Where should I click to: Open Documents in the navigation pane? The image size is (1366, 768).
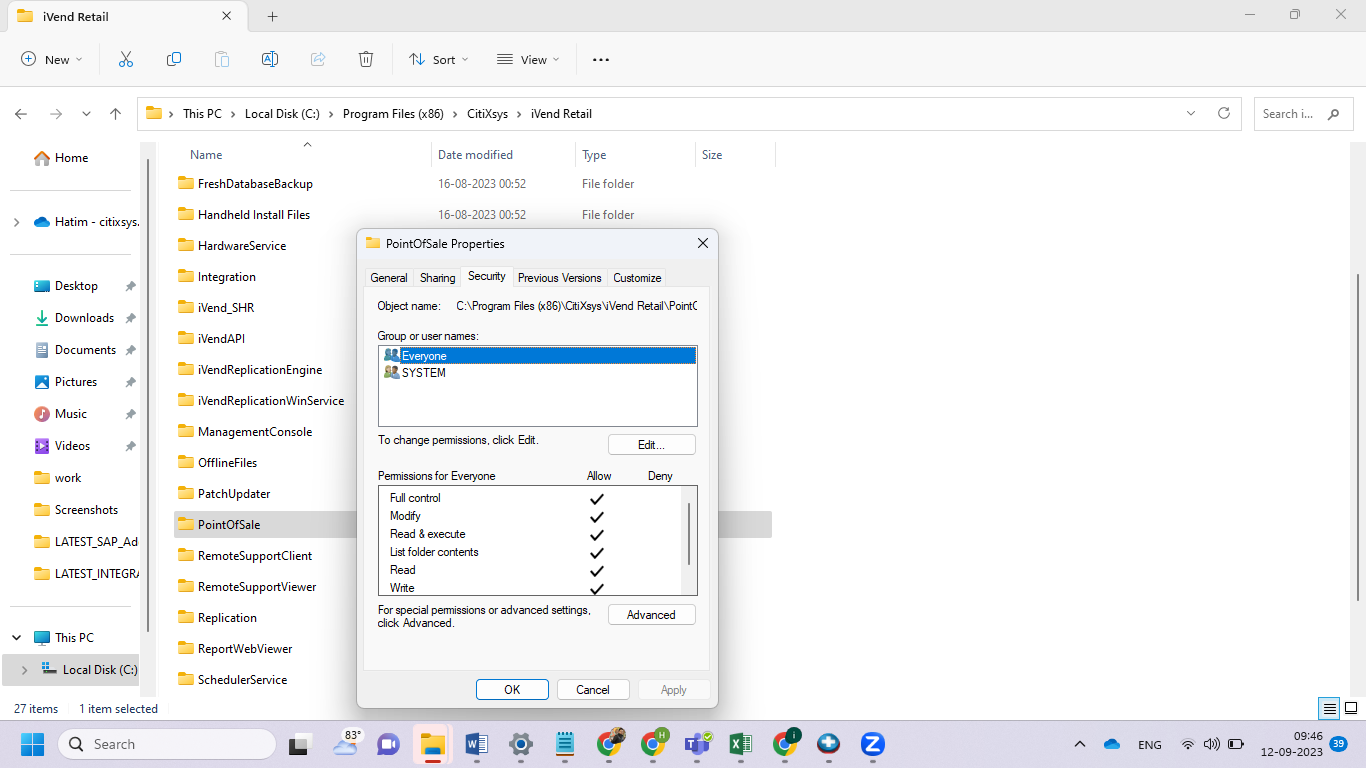pos(85,350)
